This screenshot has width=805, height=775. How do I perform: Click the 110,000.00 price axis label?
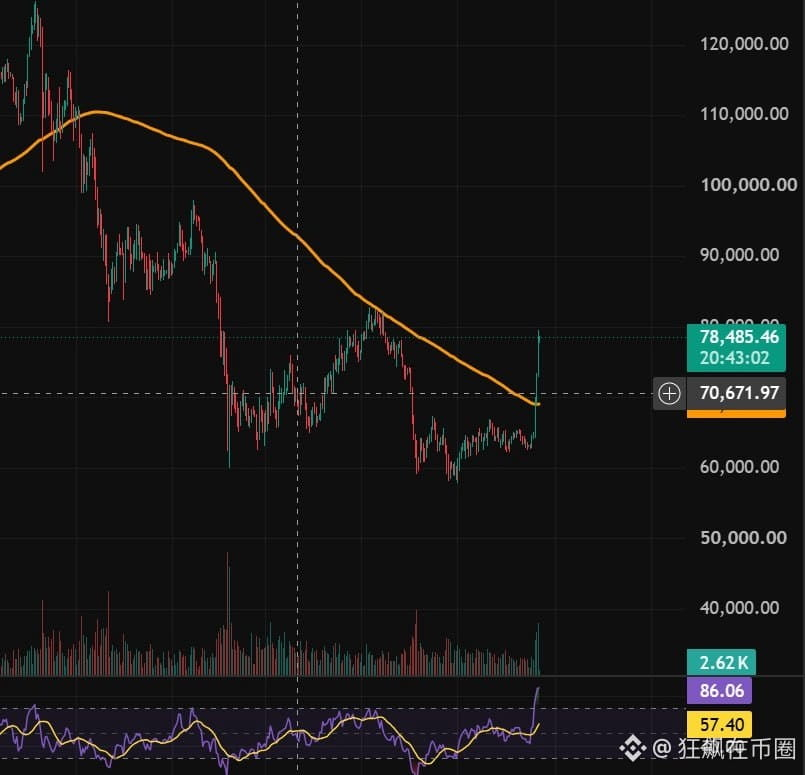coord(744,113)
